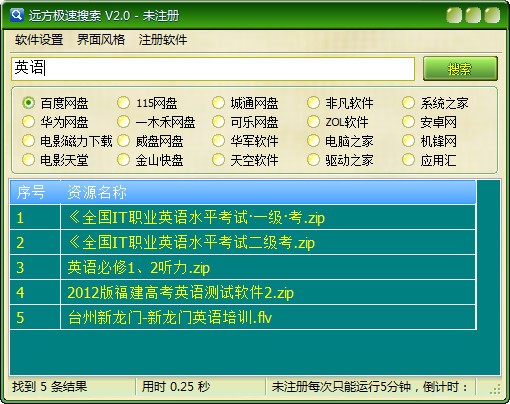Click the 资源名称 column header
This screenshot has width=510, height=404.
pyautogui.click(x=268, y=192)
